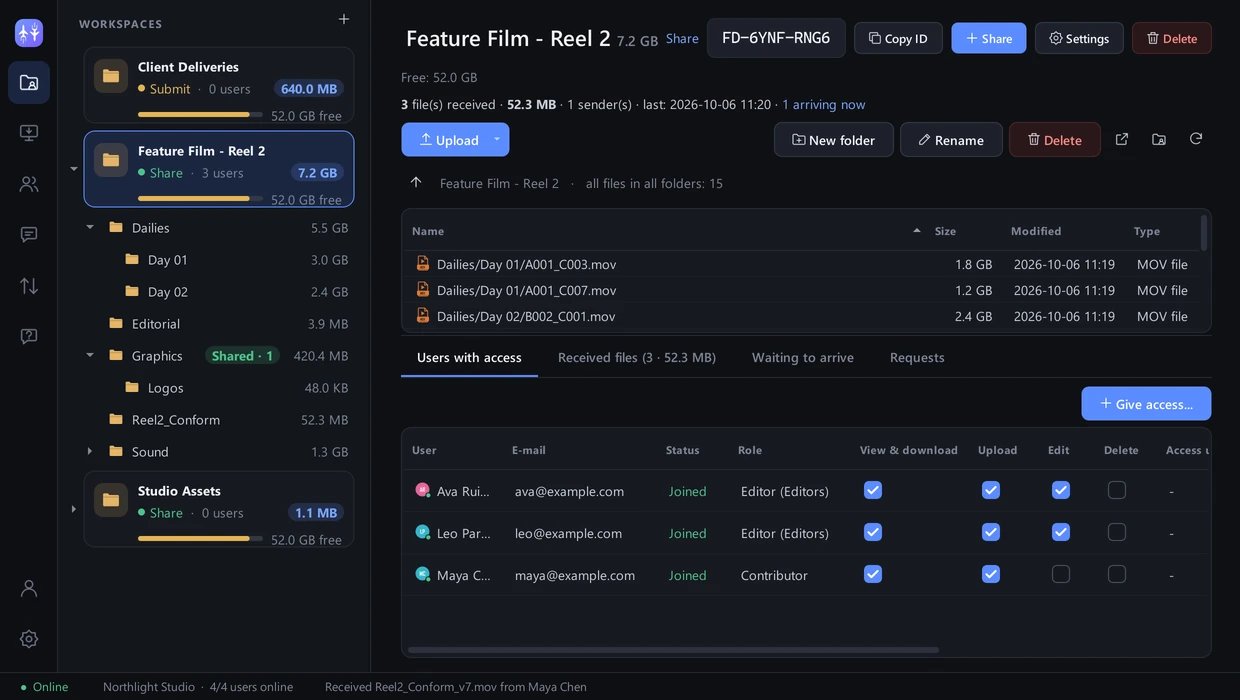Click file icon of A001_C007.mov

(x=423, y=290)
